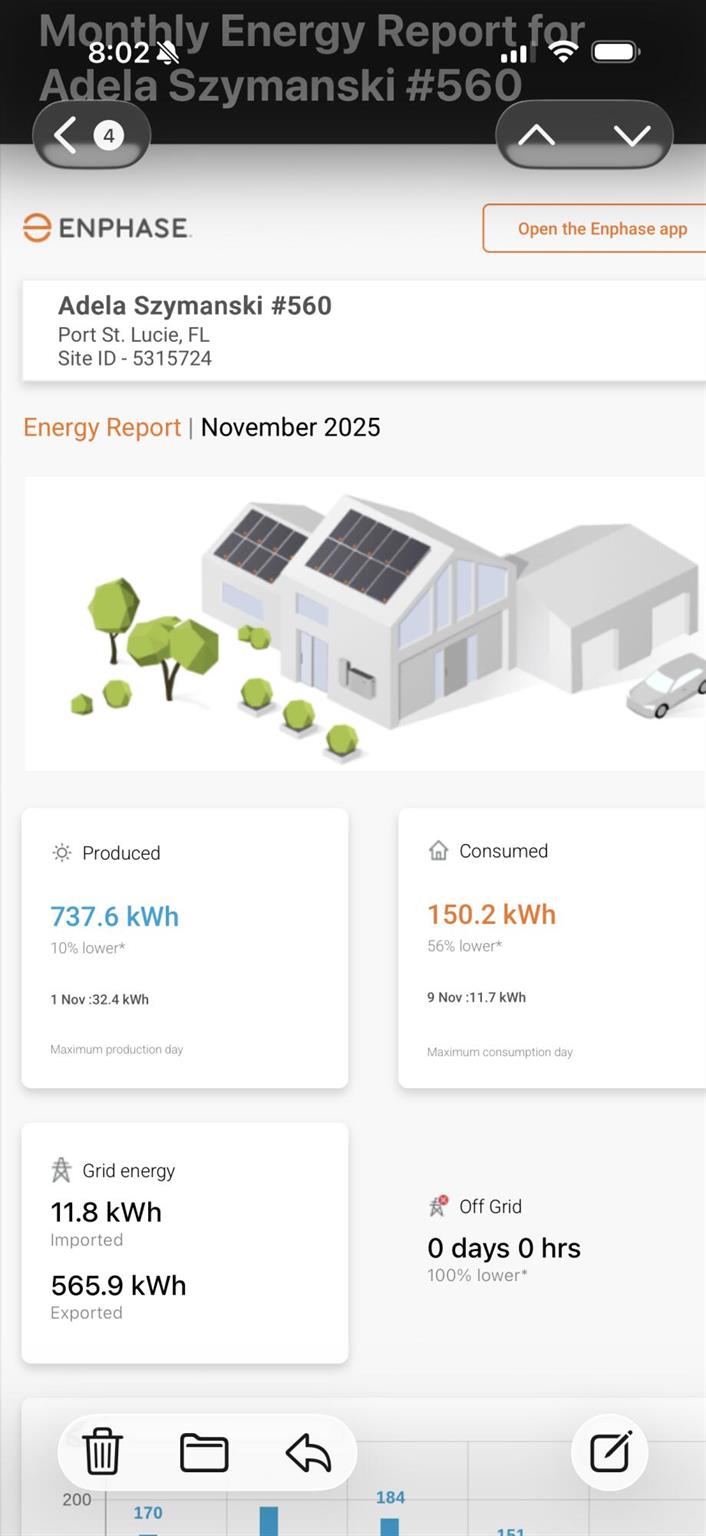This screenshot has height=1536, width=706.
Task: Tap the unread count badge showing 4
Action: [x=109, y=135]
